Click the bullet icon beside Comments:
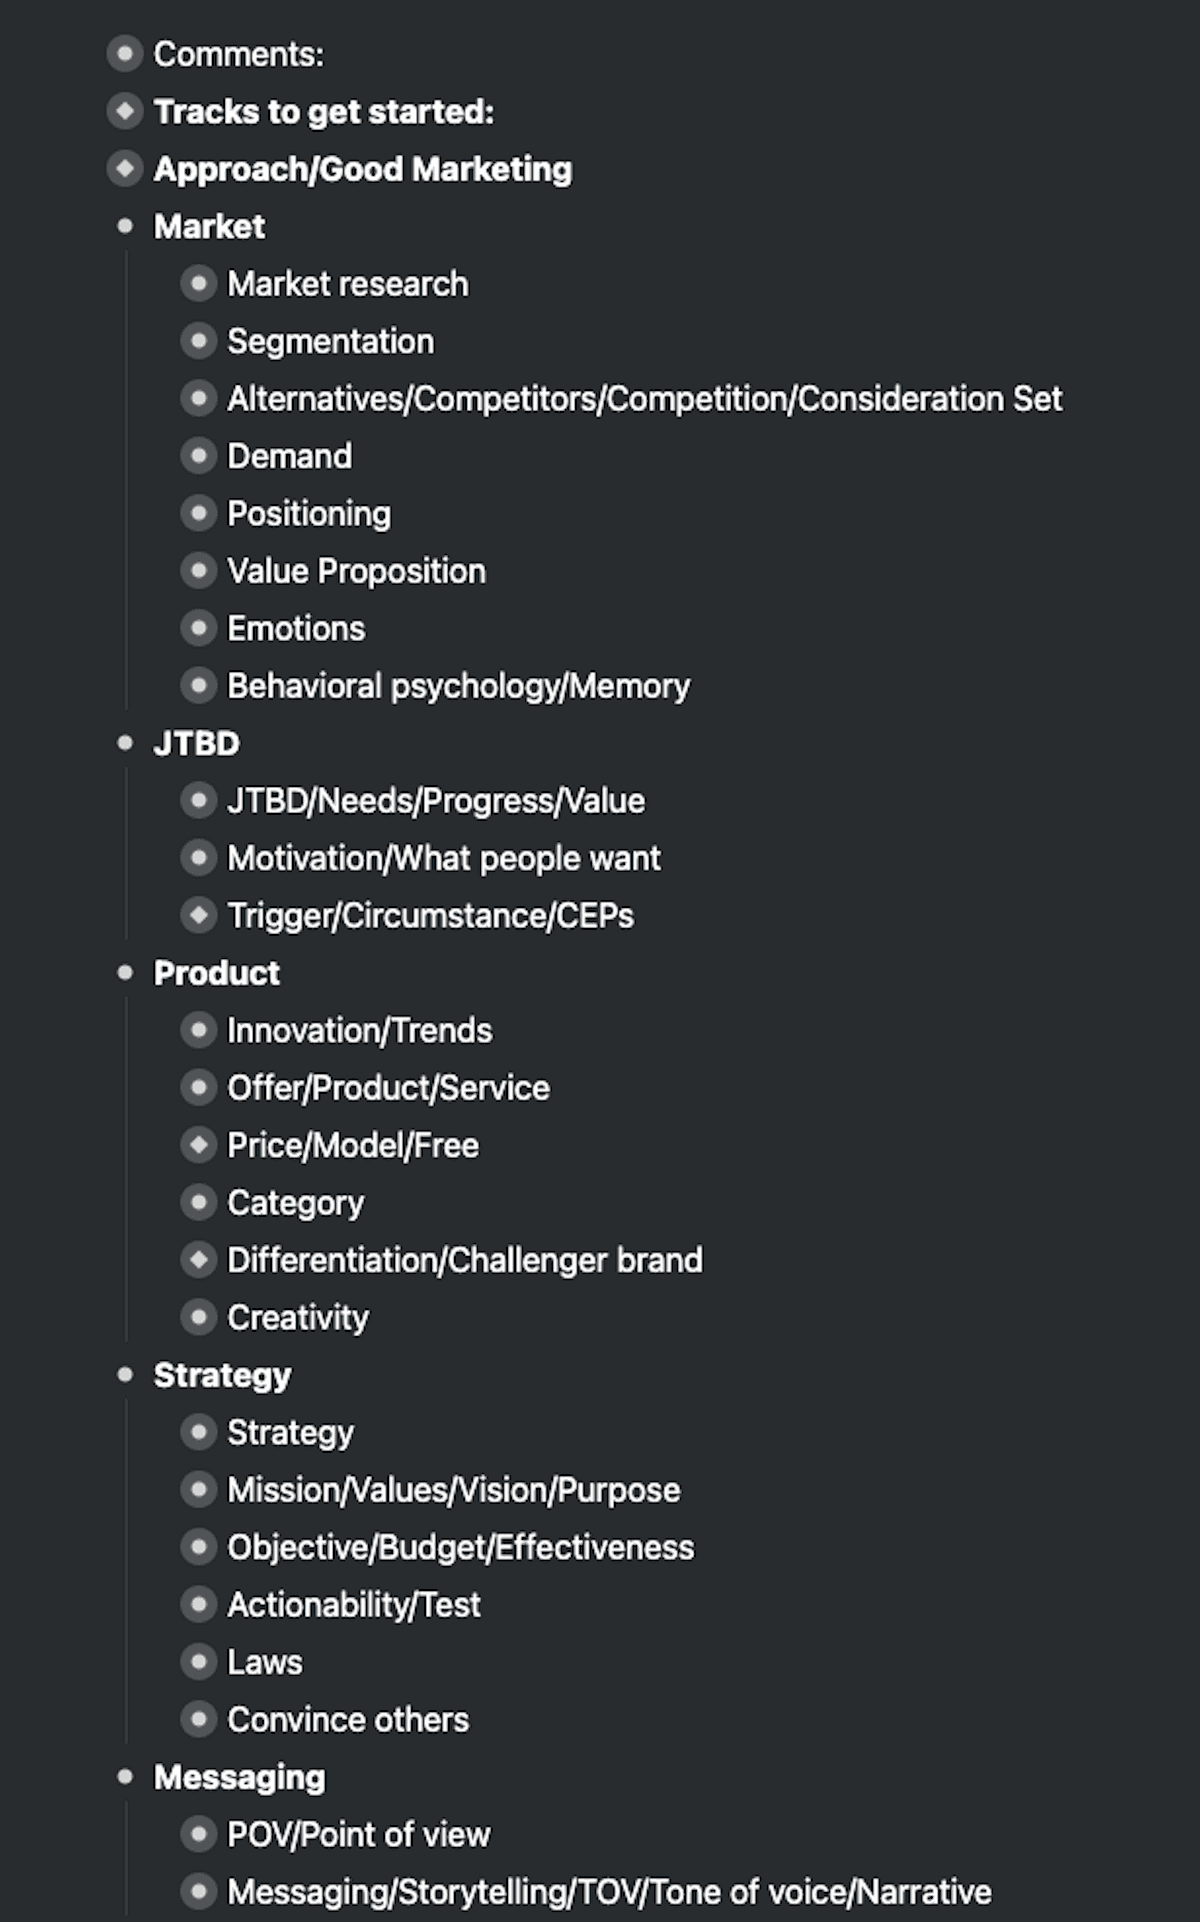1200x1922 pixels. click(x=125, y=54)
